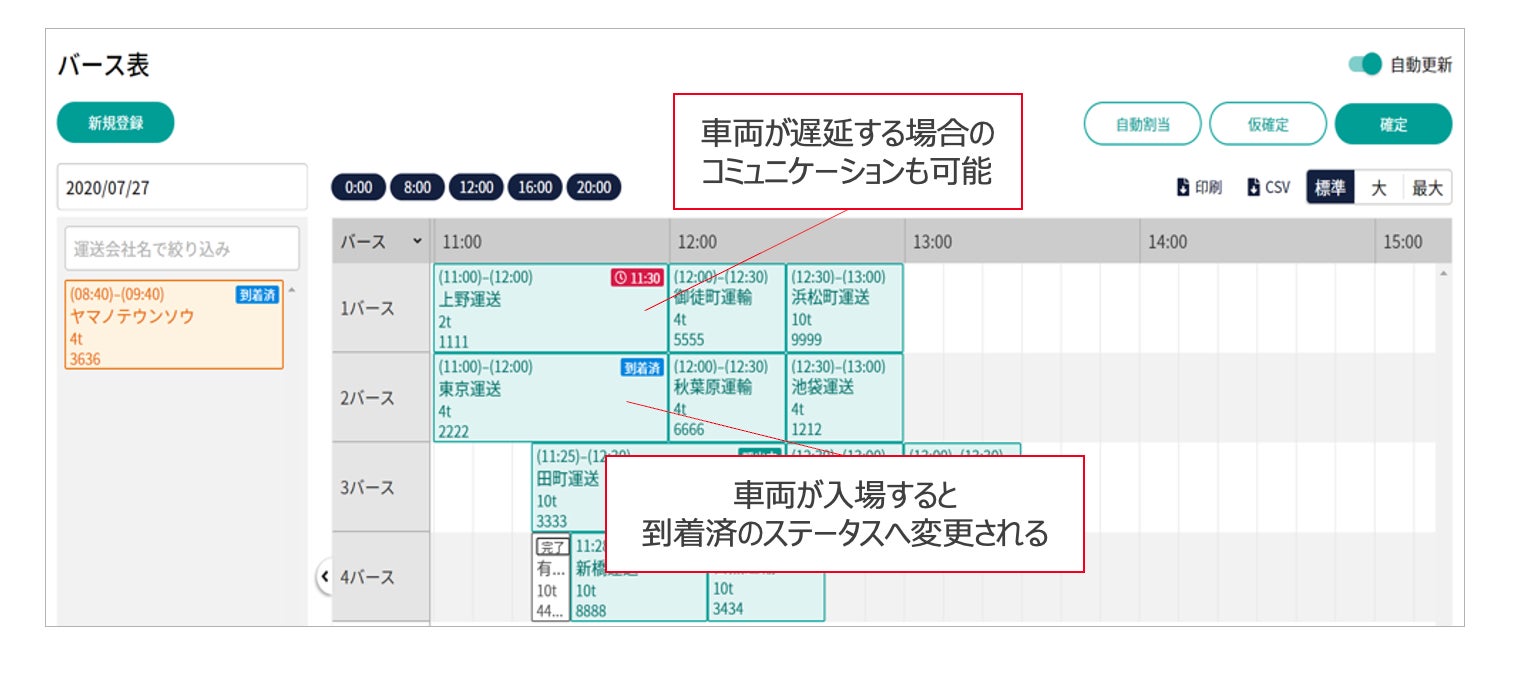Open the 東京運送 reservation in 2バース
The image size is (1522, 696).
click(x=550, y=398)
